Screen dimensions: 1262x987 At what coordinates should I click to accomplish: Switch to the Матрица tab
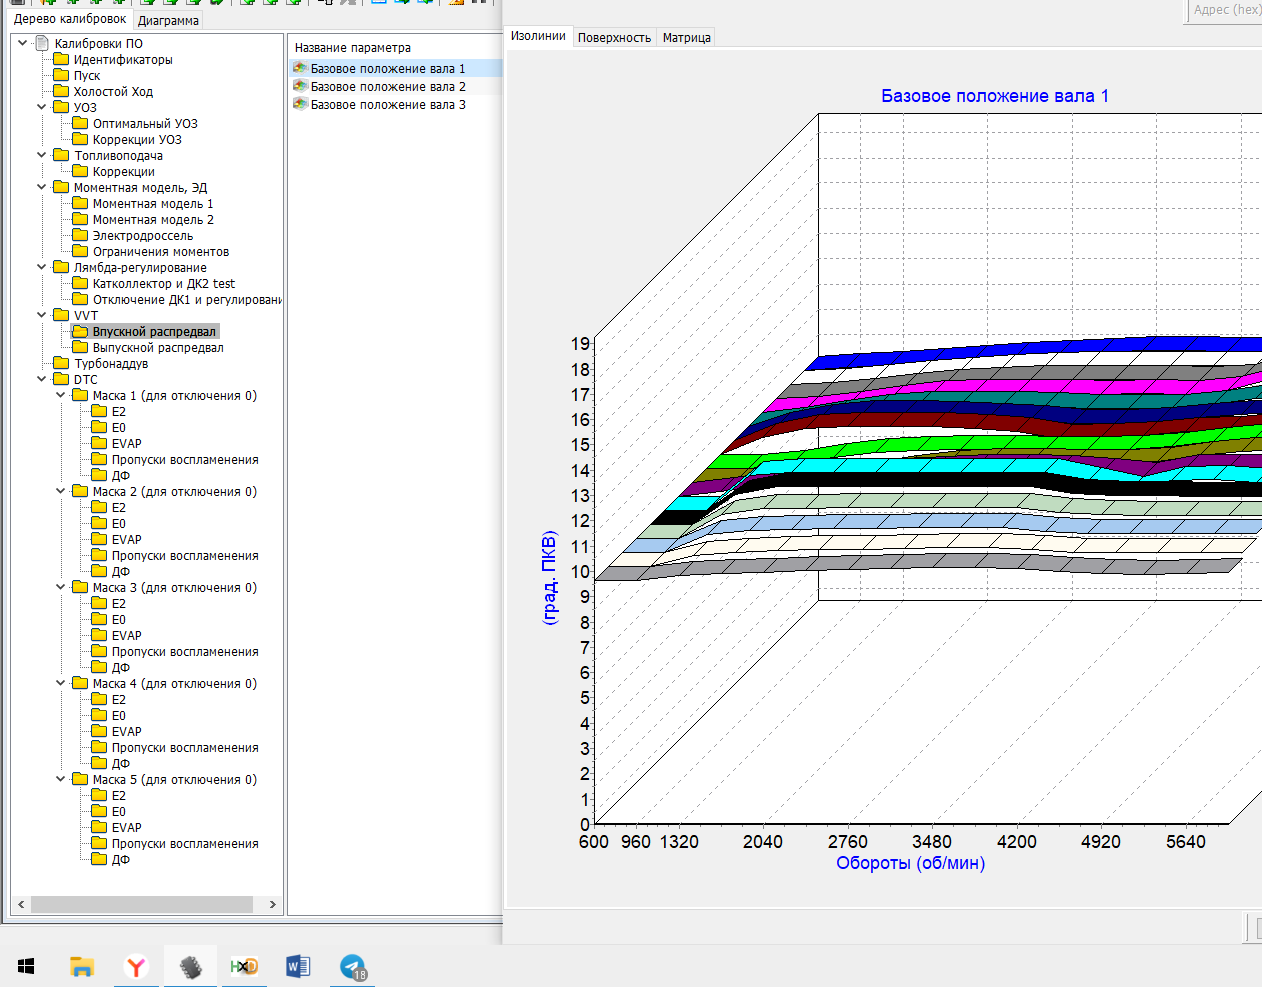686,38
